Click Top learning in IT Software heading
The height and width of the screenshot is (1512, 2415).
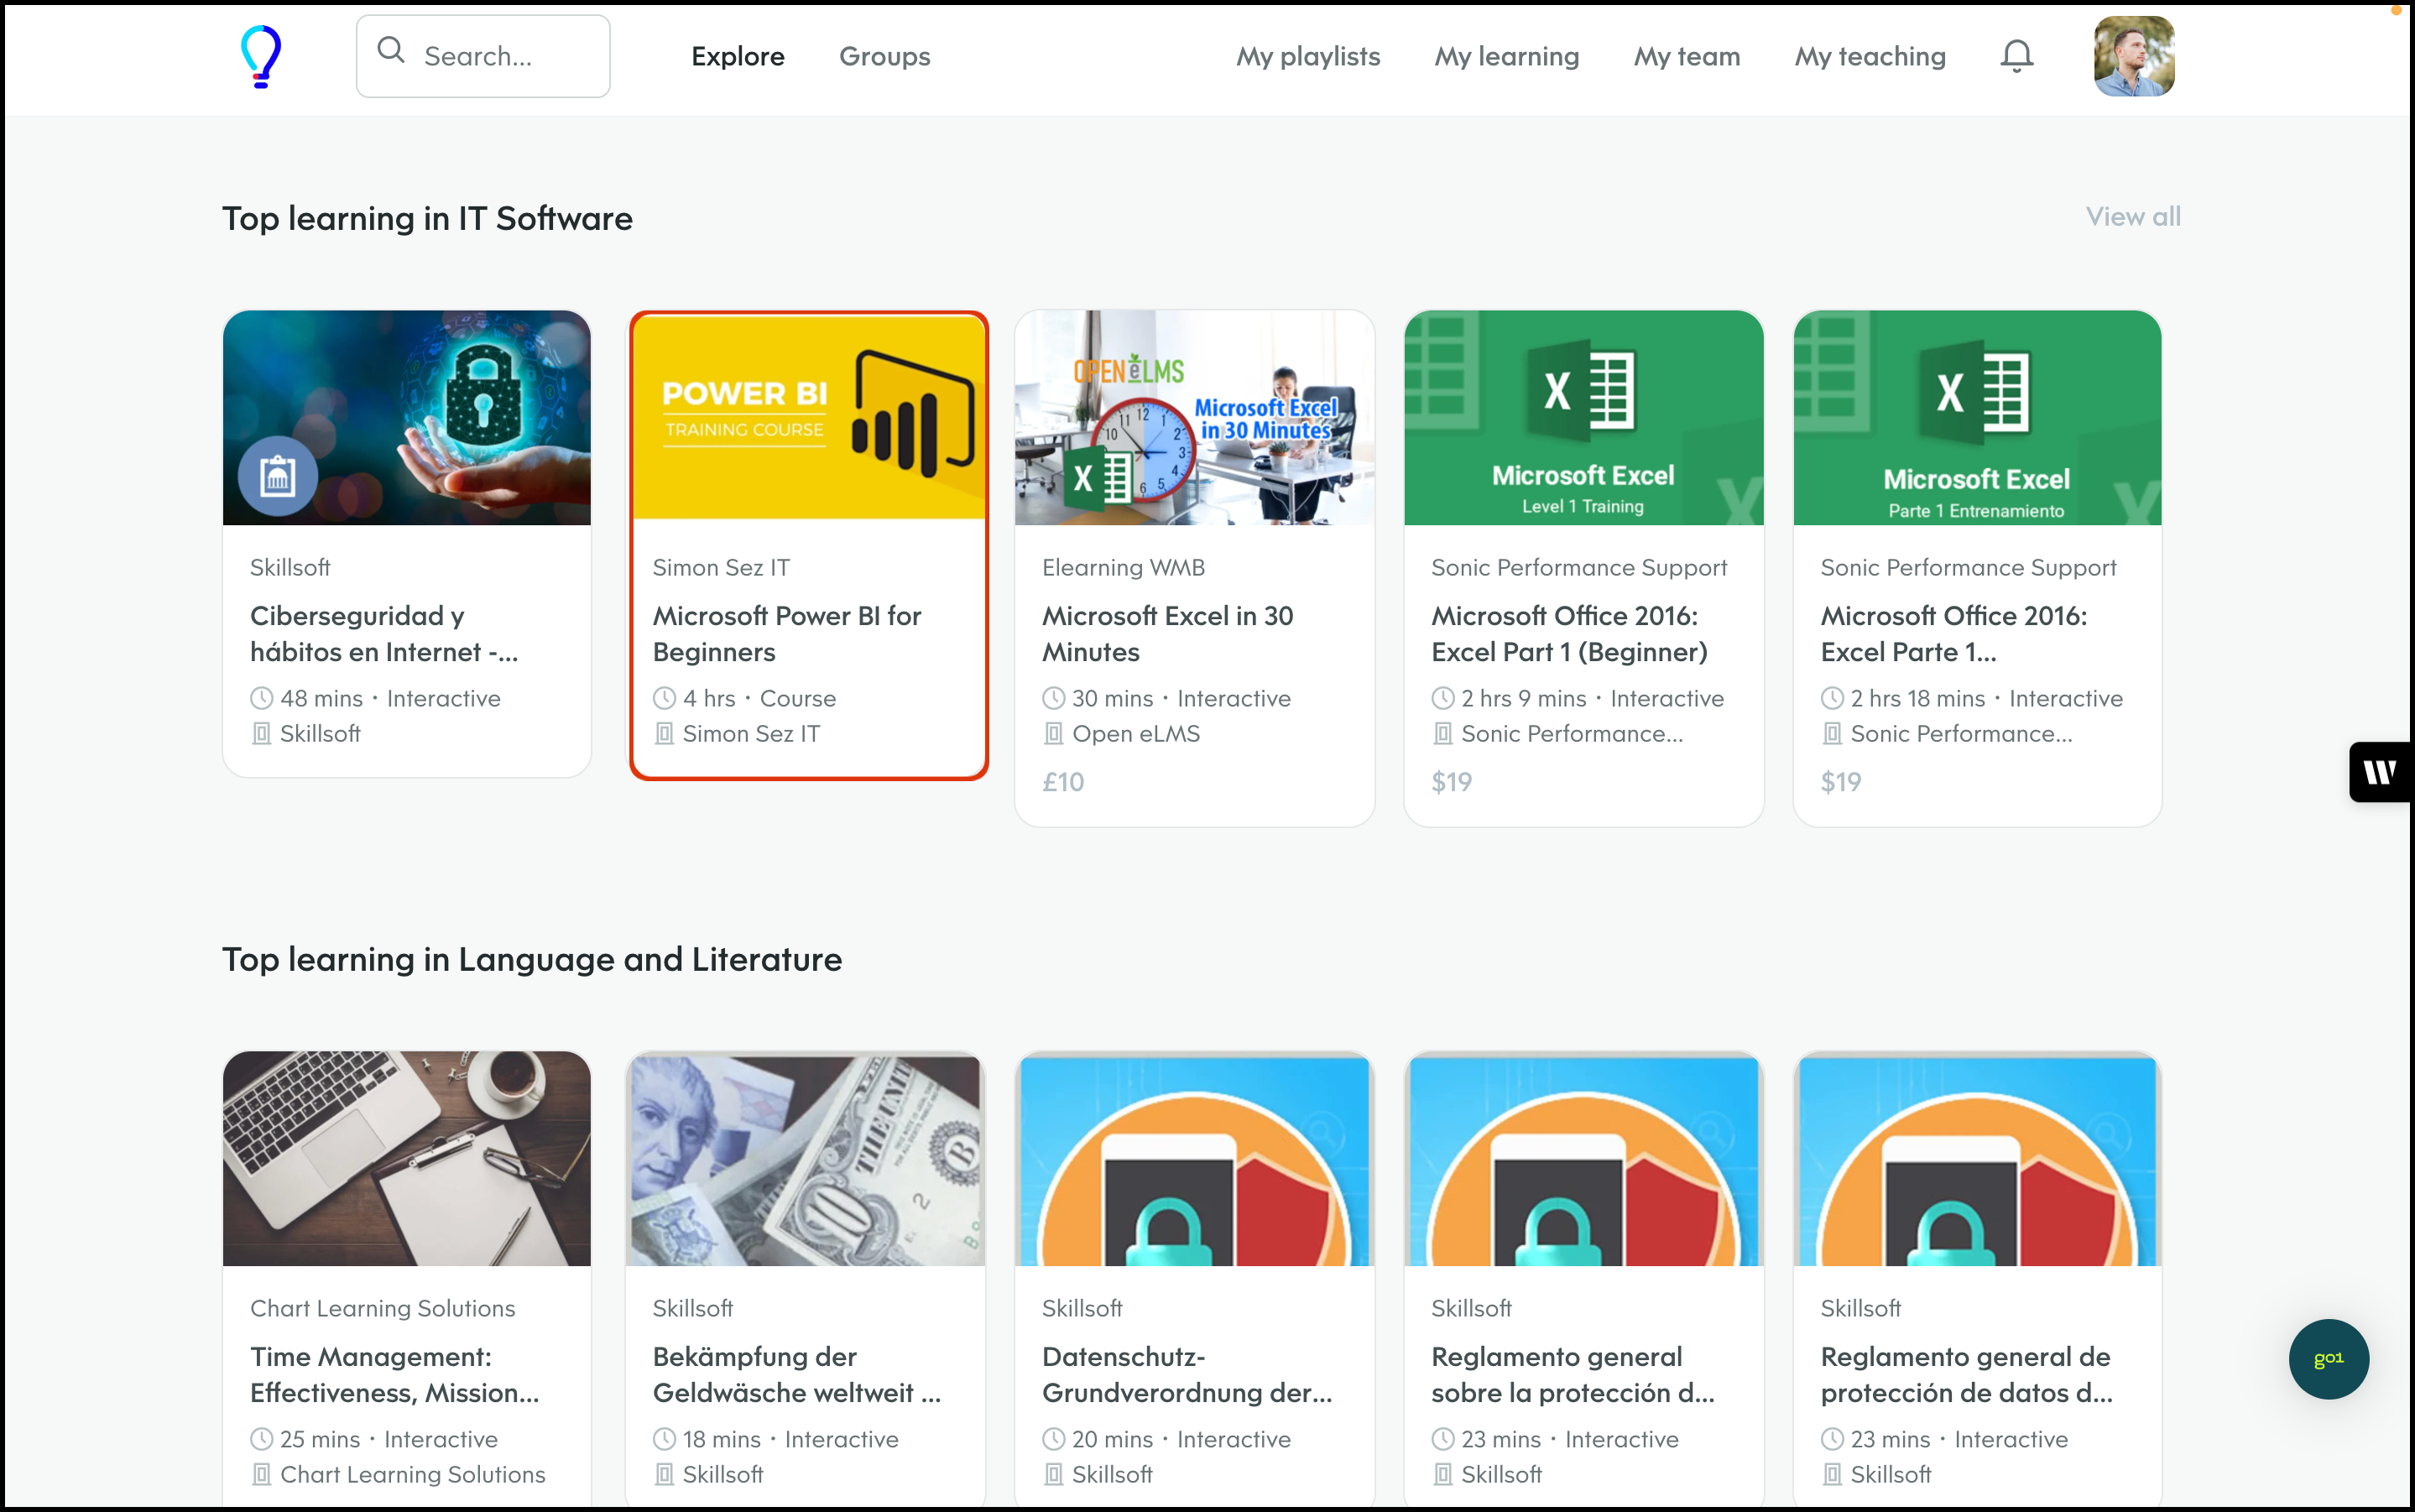click(x=427, y=218)
